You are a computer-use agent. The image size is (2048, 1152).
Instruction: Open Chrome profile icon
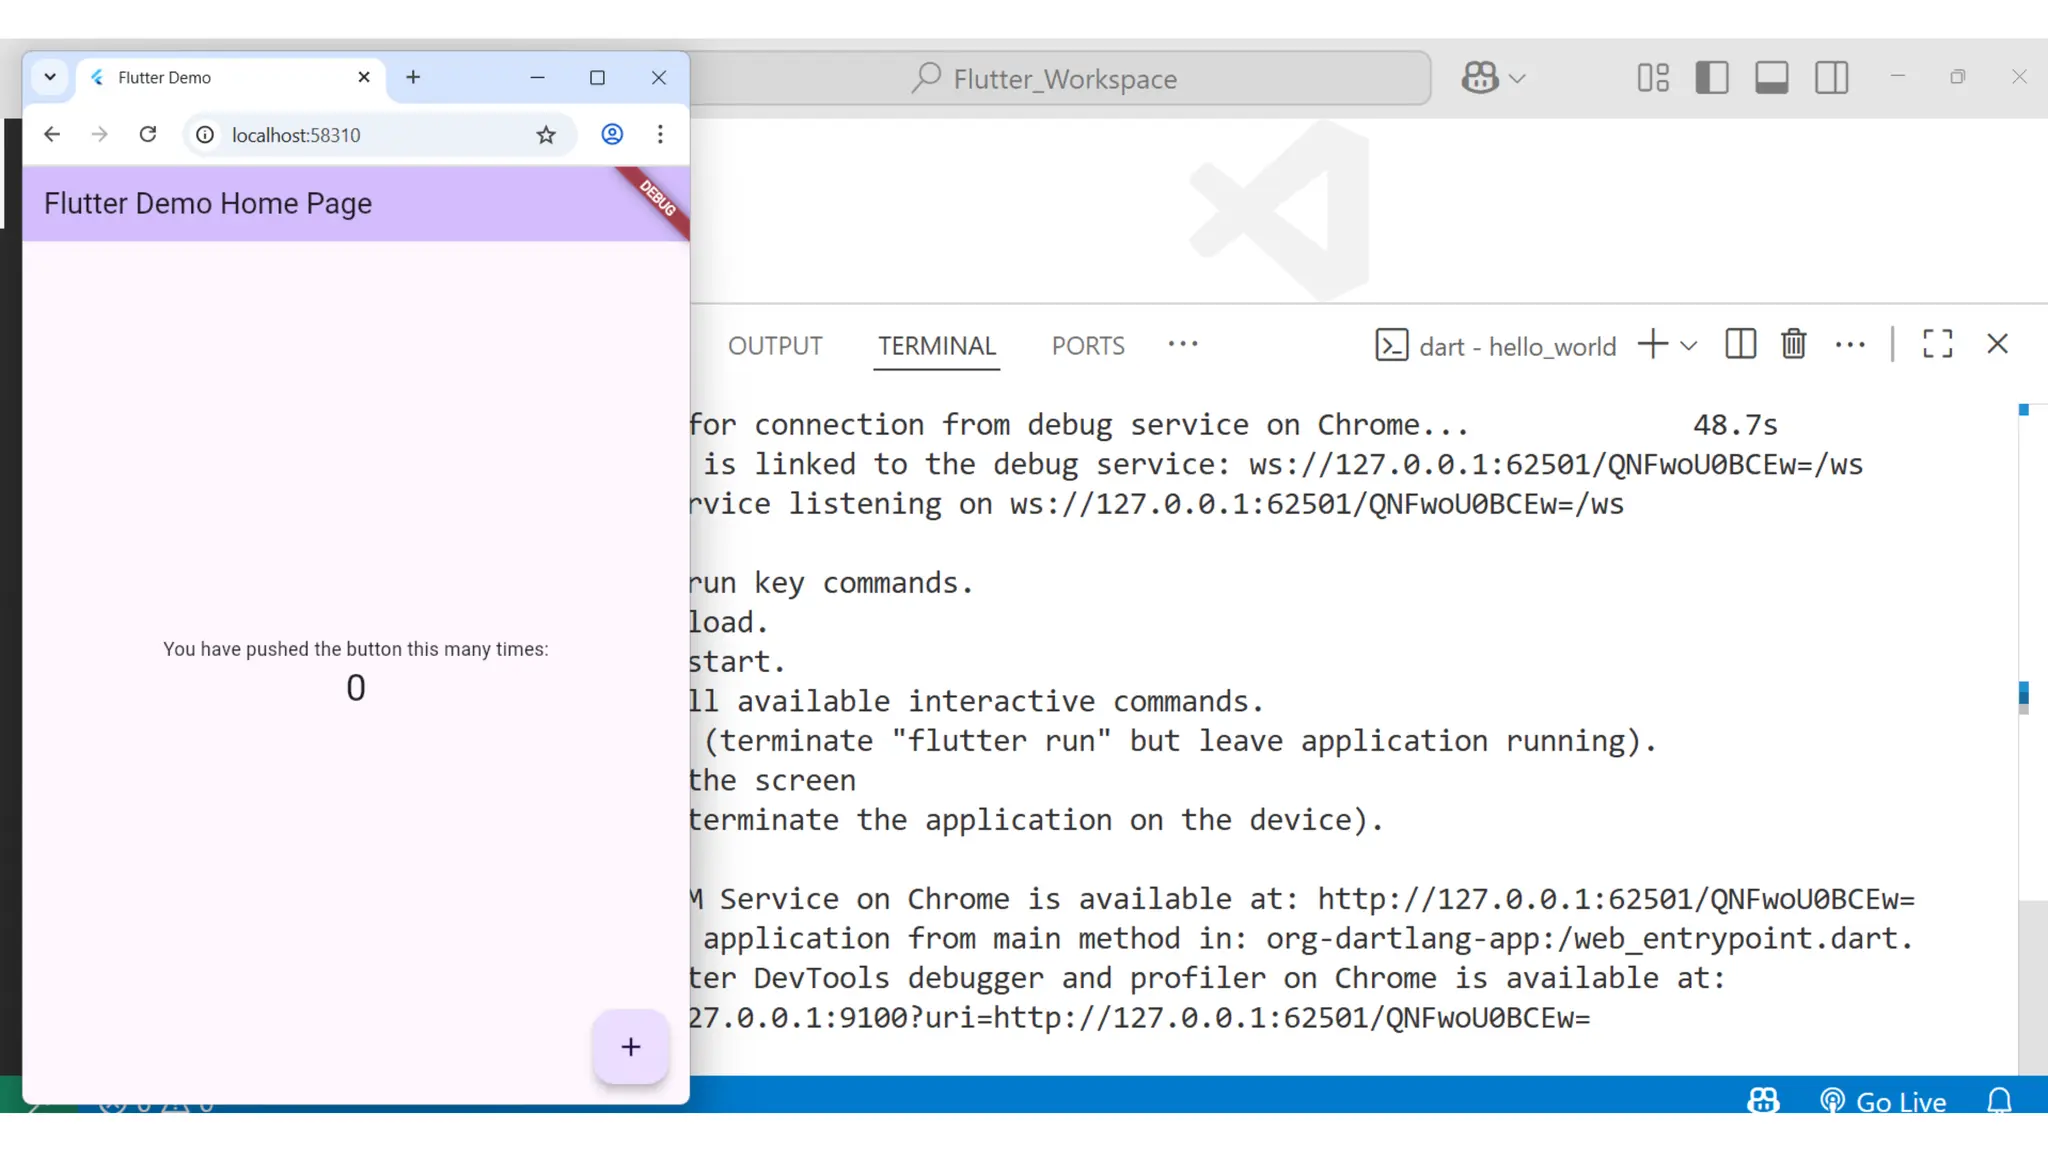(612, 134)
